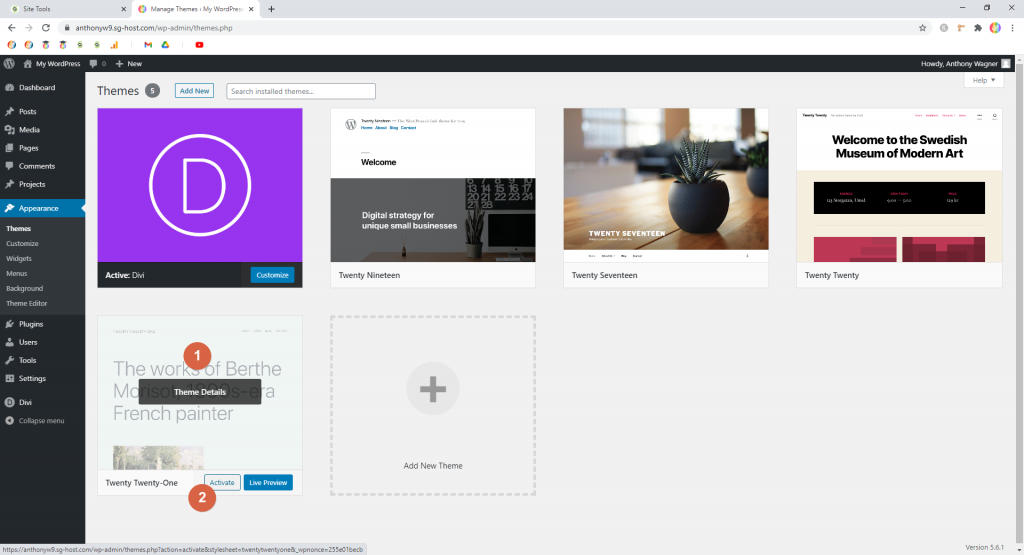
Task: Click the Comments icon in sidebar
Action: coord(10,166)
